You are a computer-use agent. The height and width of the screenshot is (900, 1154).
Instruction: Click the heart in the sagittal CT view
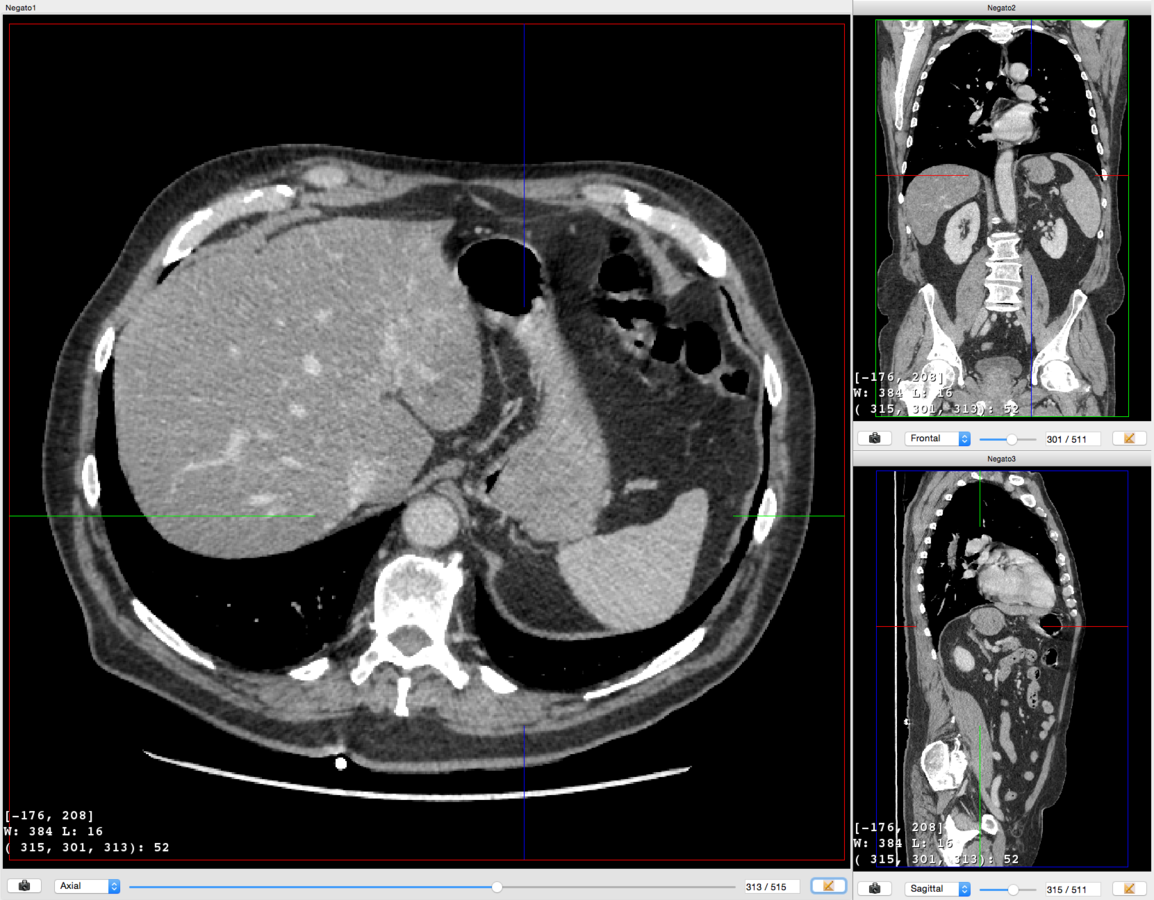[1019, 578]
